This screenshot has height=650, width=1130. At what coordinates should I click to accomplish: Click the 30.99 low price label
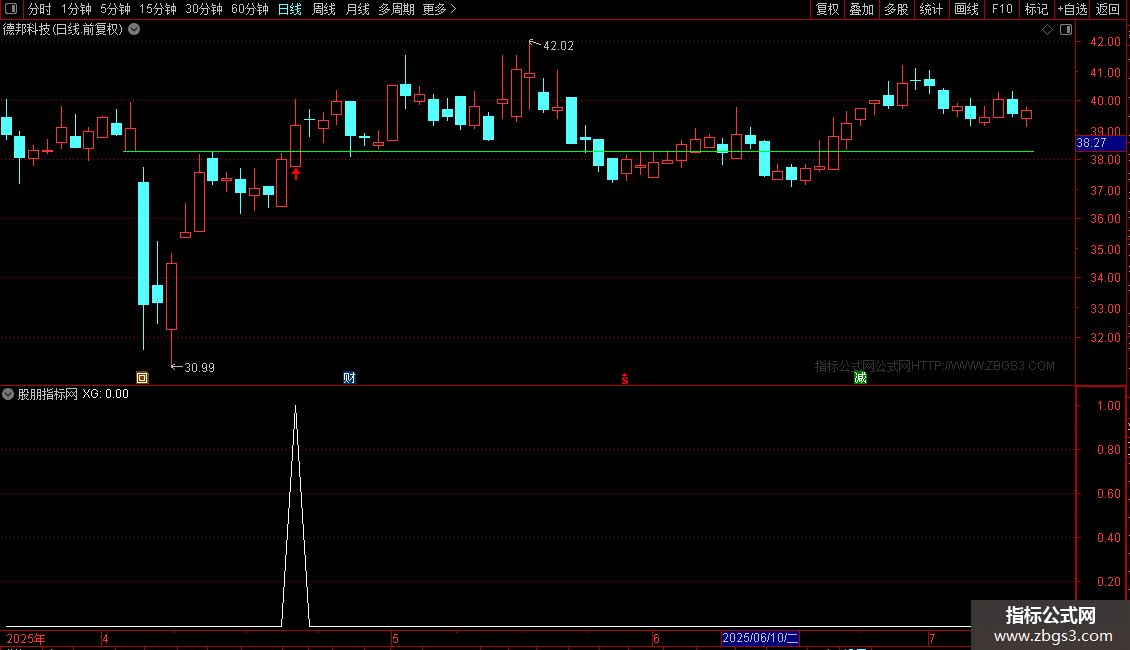(x=199, y=368)
